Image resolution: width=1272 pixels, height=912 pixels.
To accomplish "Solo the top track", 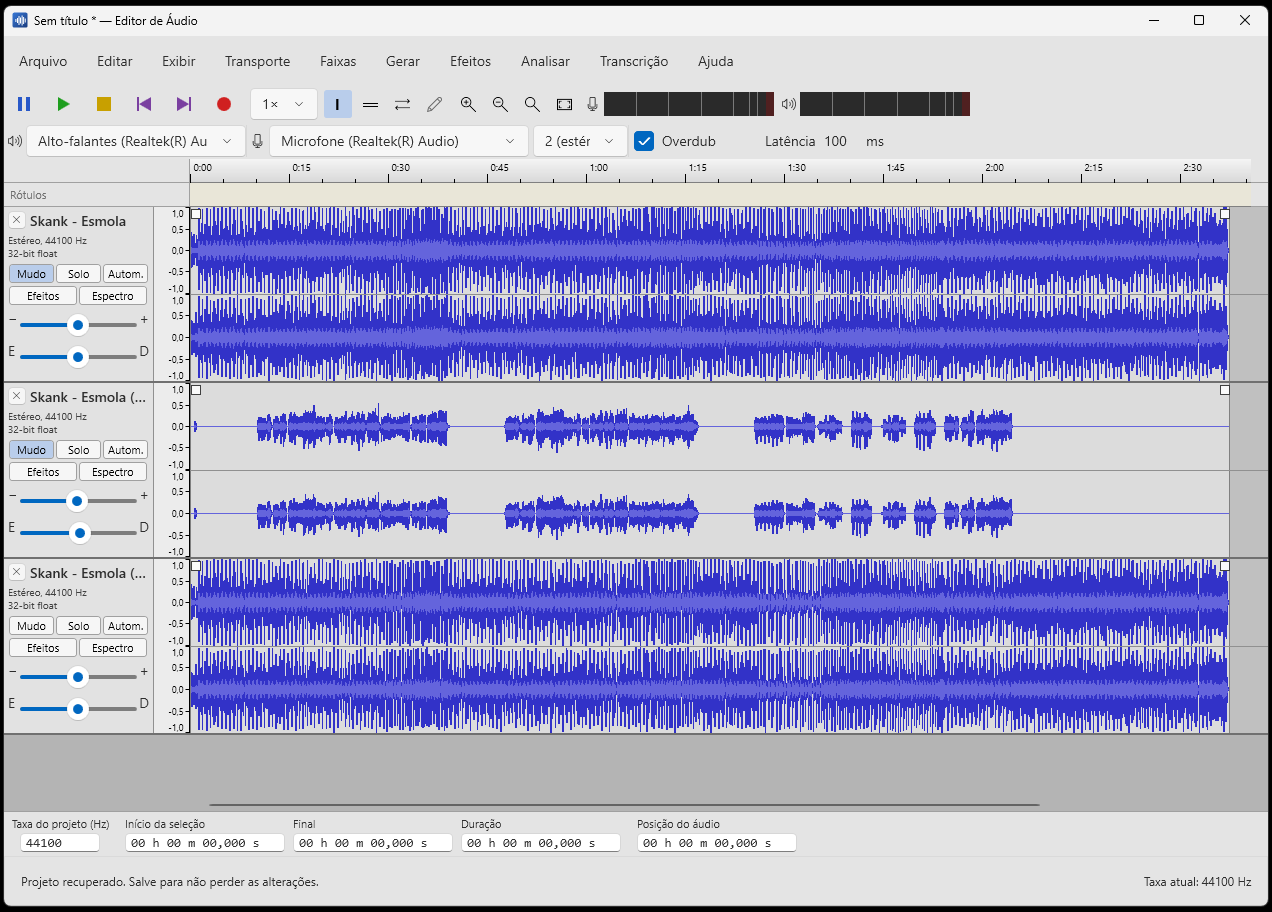I will tap(79, 274).
